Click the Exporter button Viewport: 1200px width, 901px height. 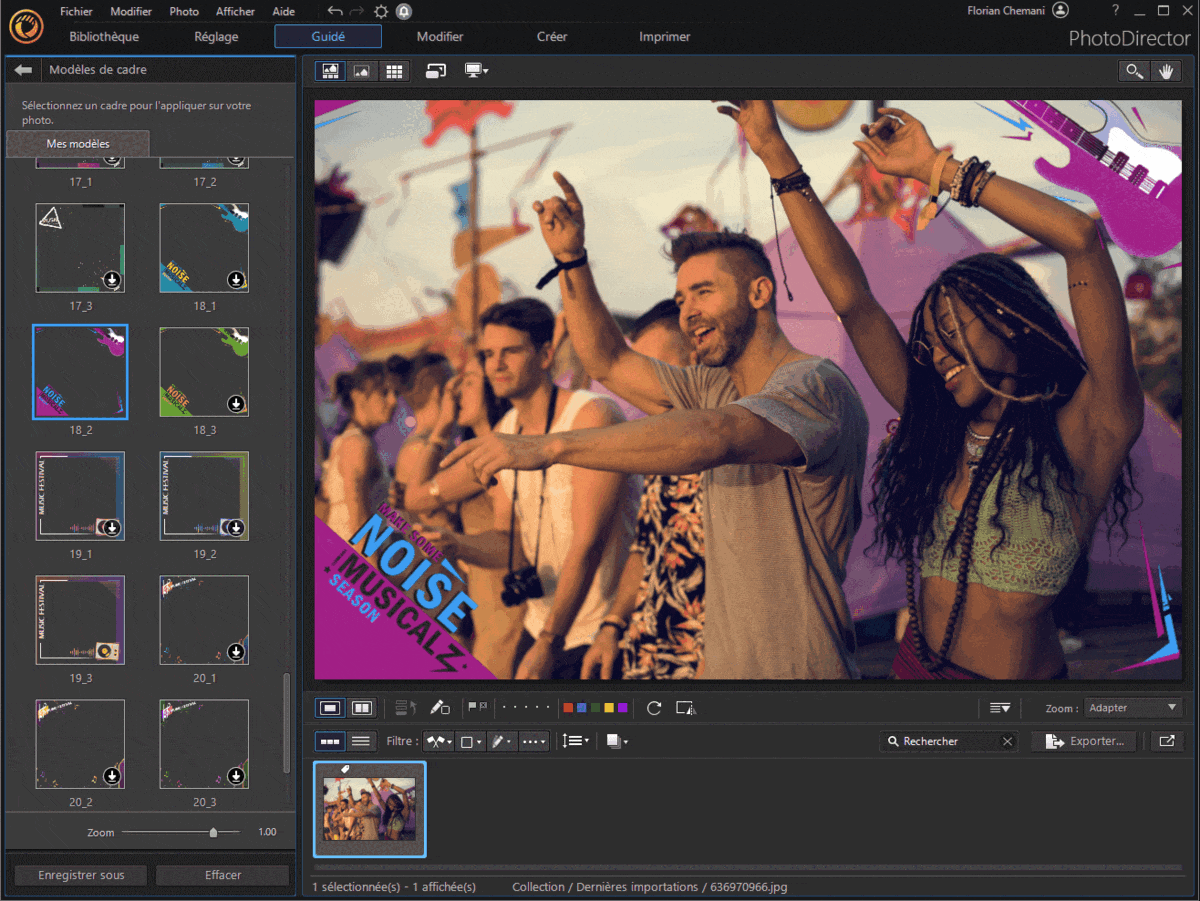(x=1083, y=742)
